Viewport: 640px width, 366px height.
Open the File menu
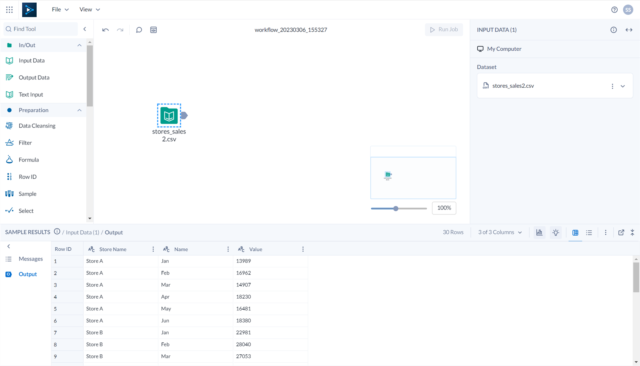(x=60, y=9)
